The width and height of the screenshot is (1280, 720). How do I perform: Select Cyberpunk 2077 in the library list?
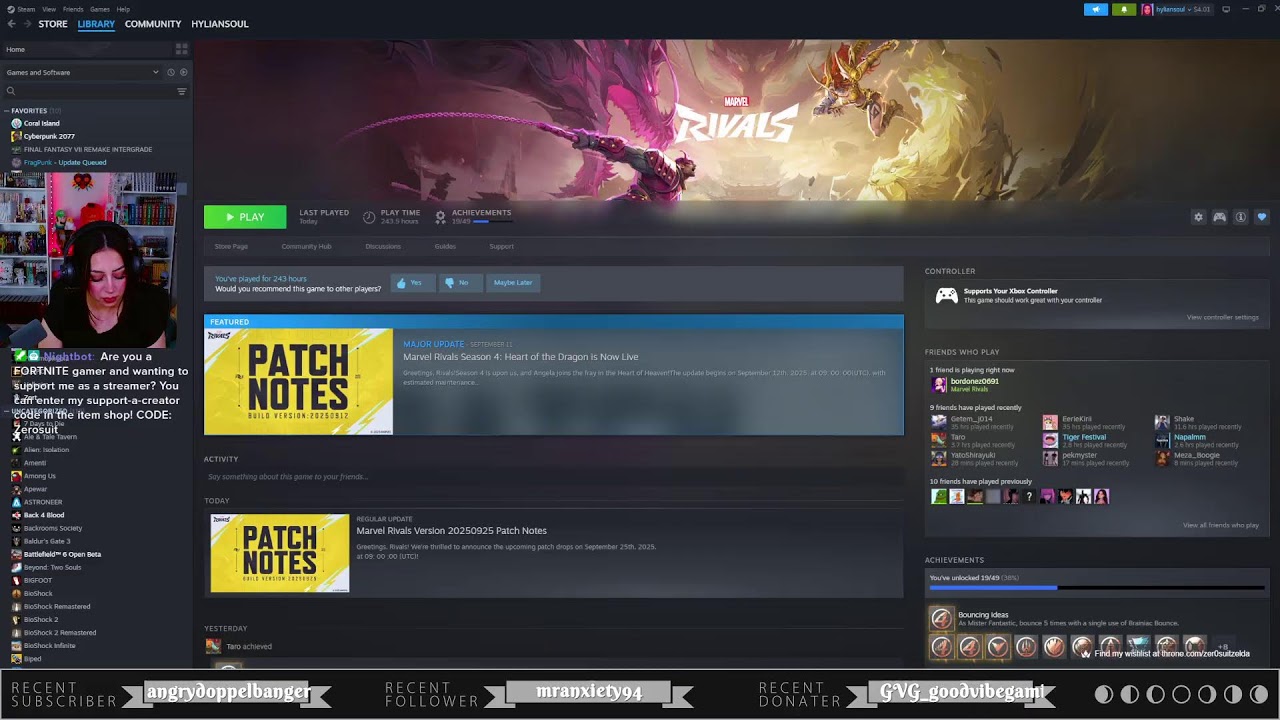click(x=49, y=136)
